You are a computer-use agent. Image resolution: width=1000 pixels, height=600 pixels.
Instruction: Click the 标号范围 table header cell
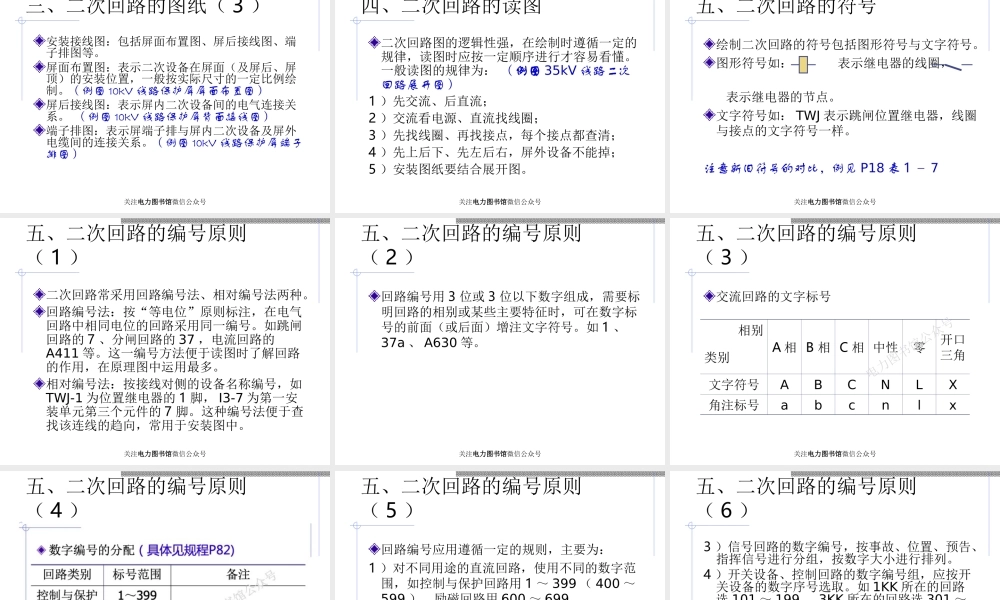[138, 573]
